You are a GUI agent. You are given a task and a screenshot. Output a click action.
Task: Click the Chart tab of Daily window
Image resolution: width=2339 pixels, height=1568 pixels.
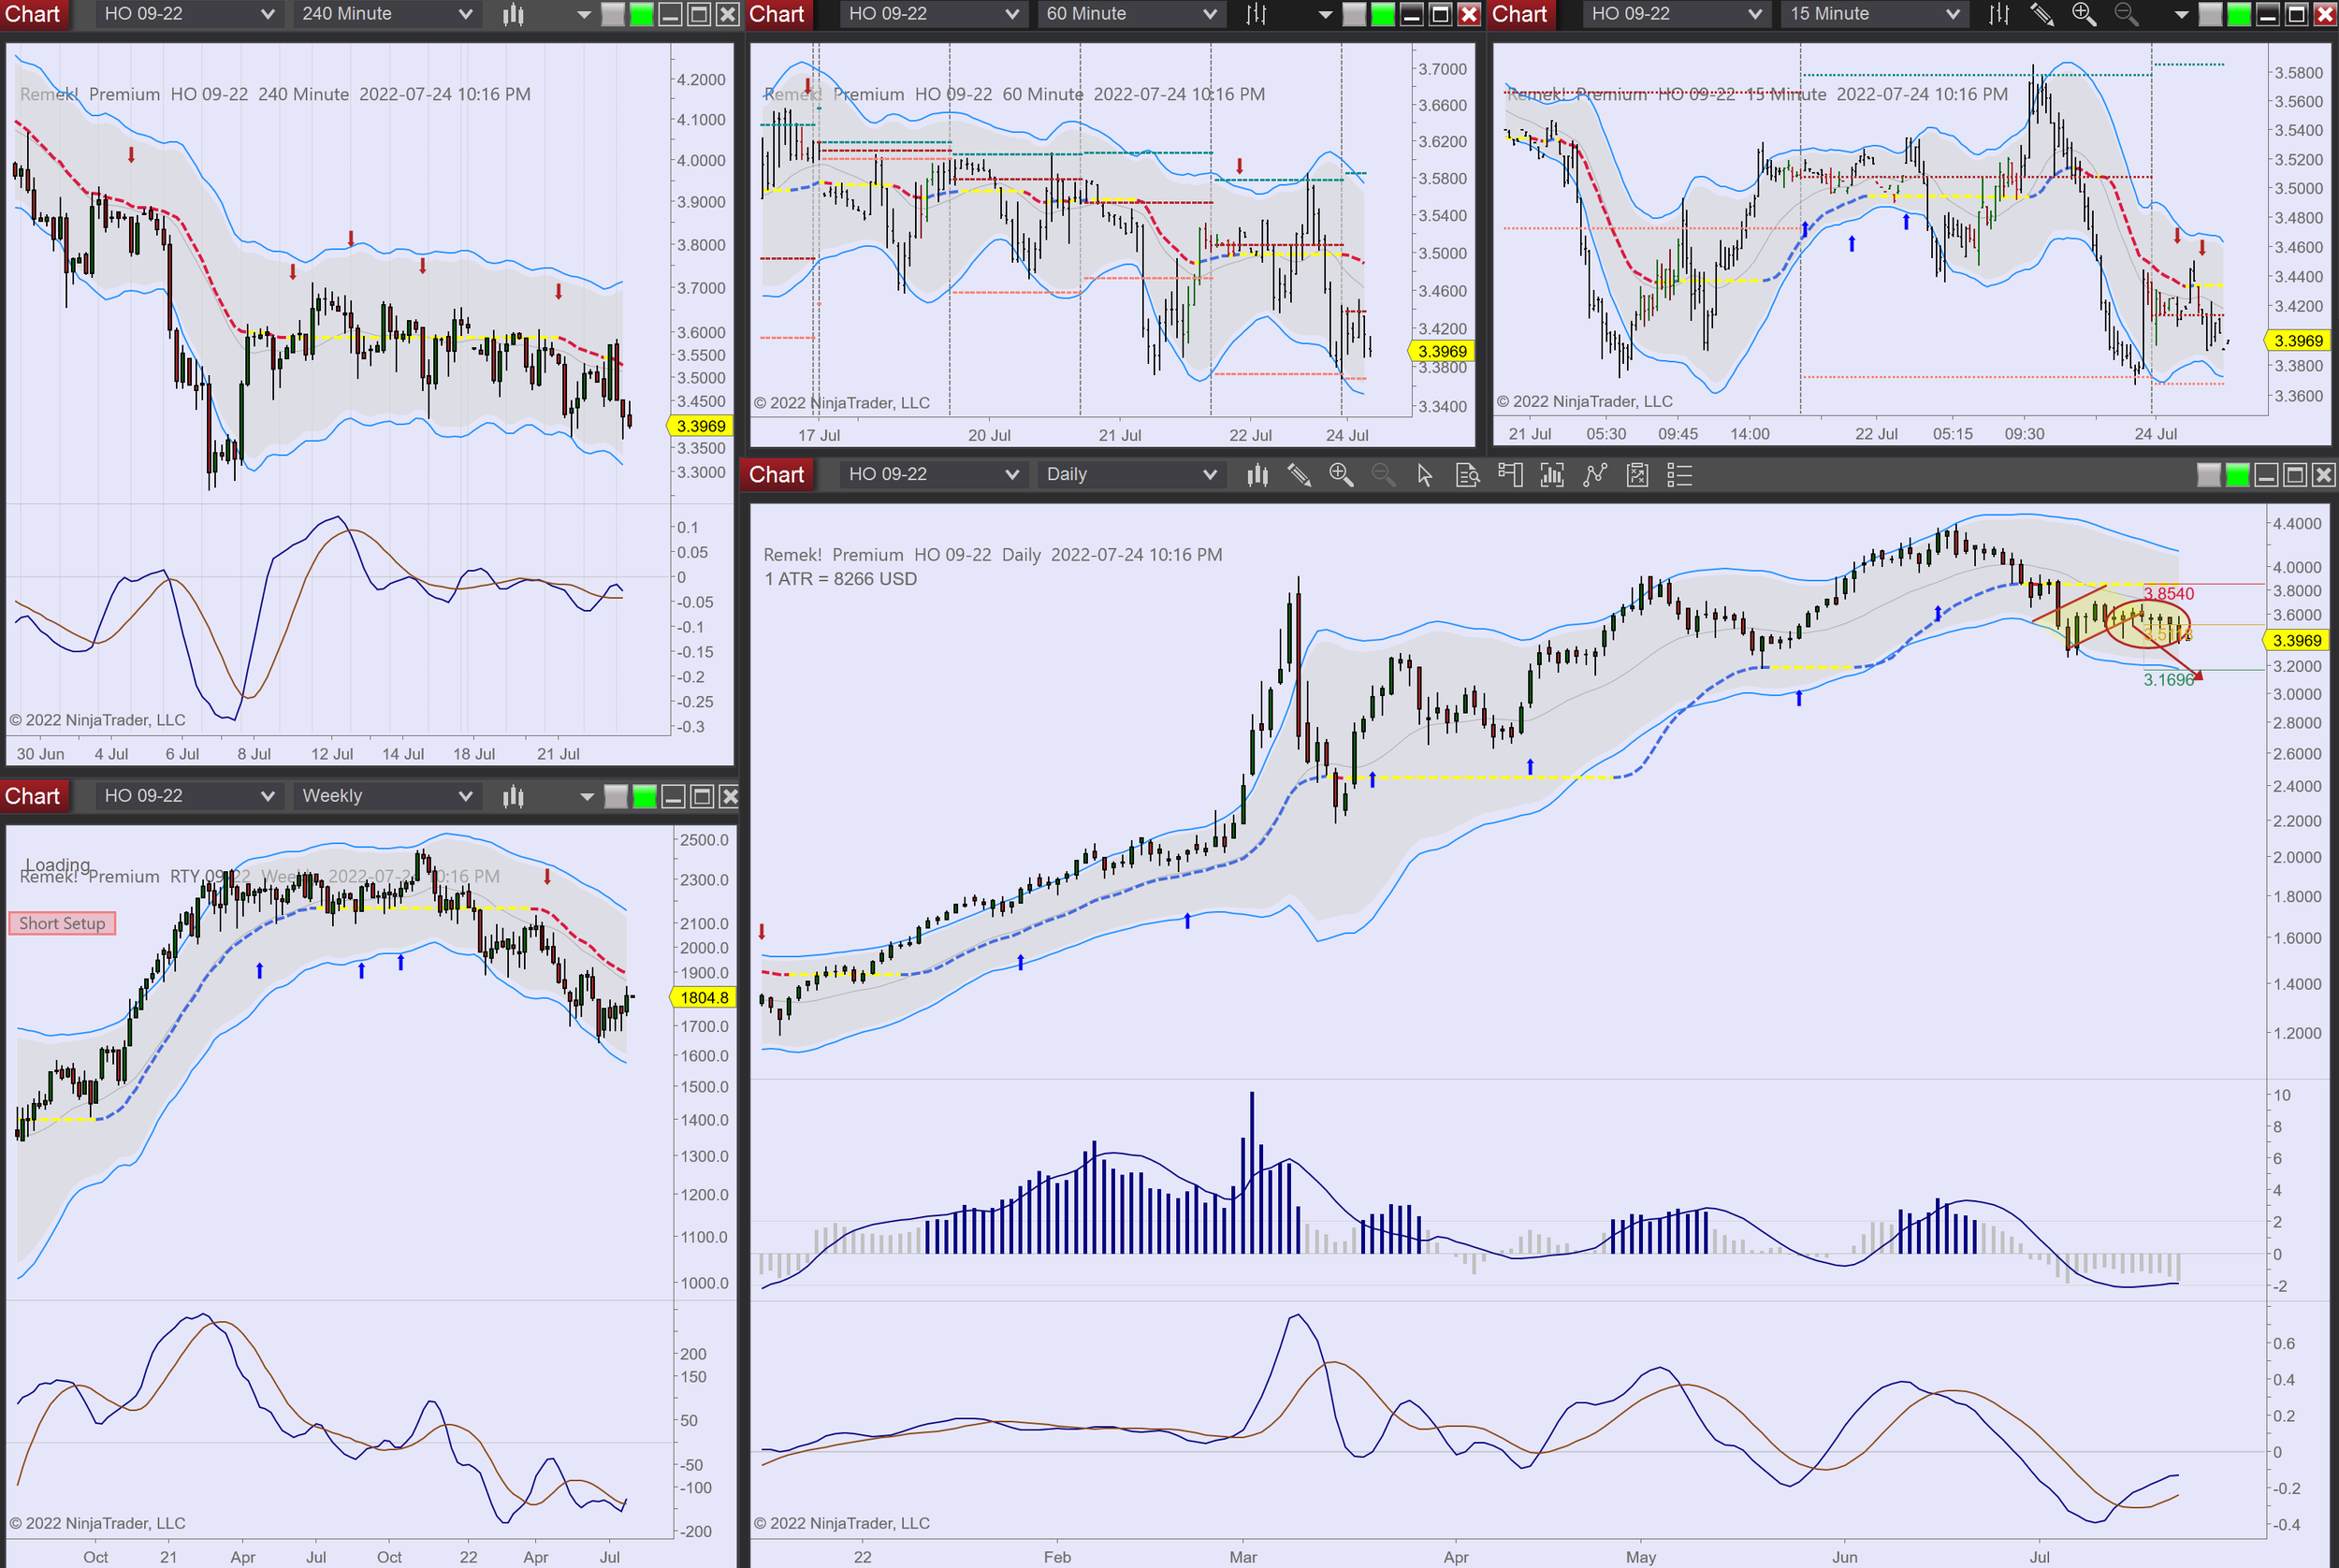776,475
